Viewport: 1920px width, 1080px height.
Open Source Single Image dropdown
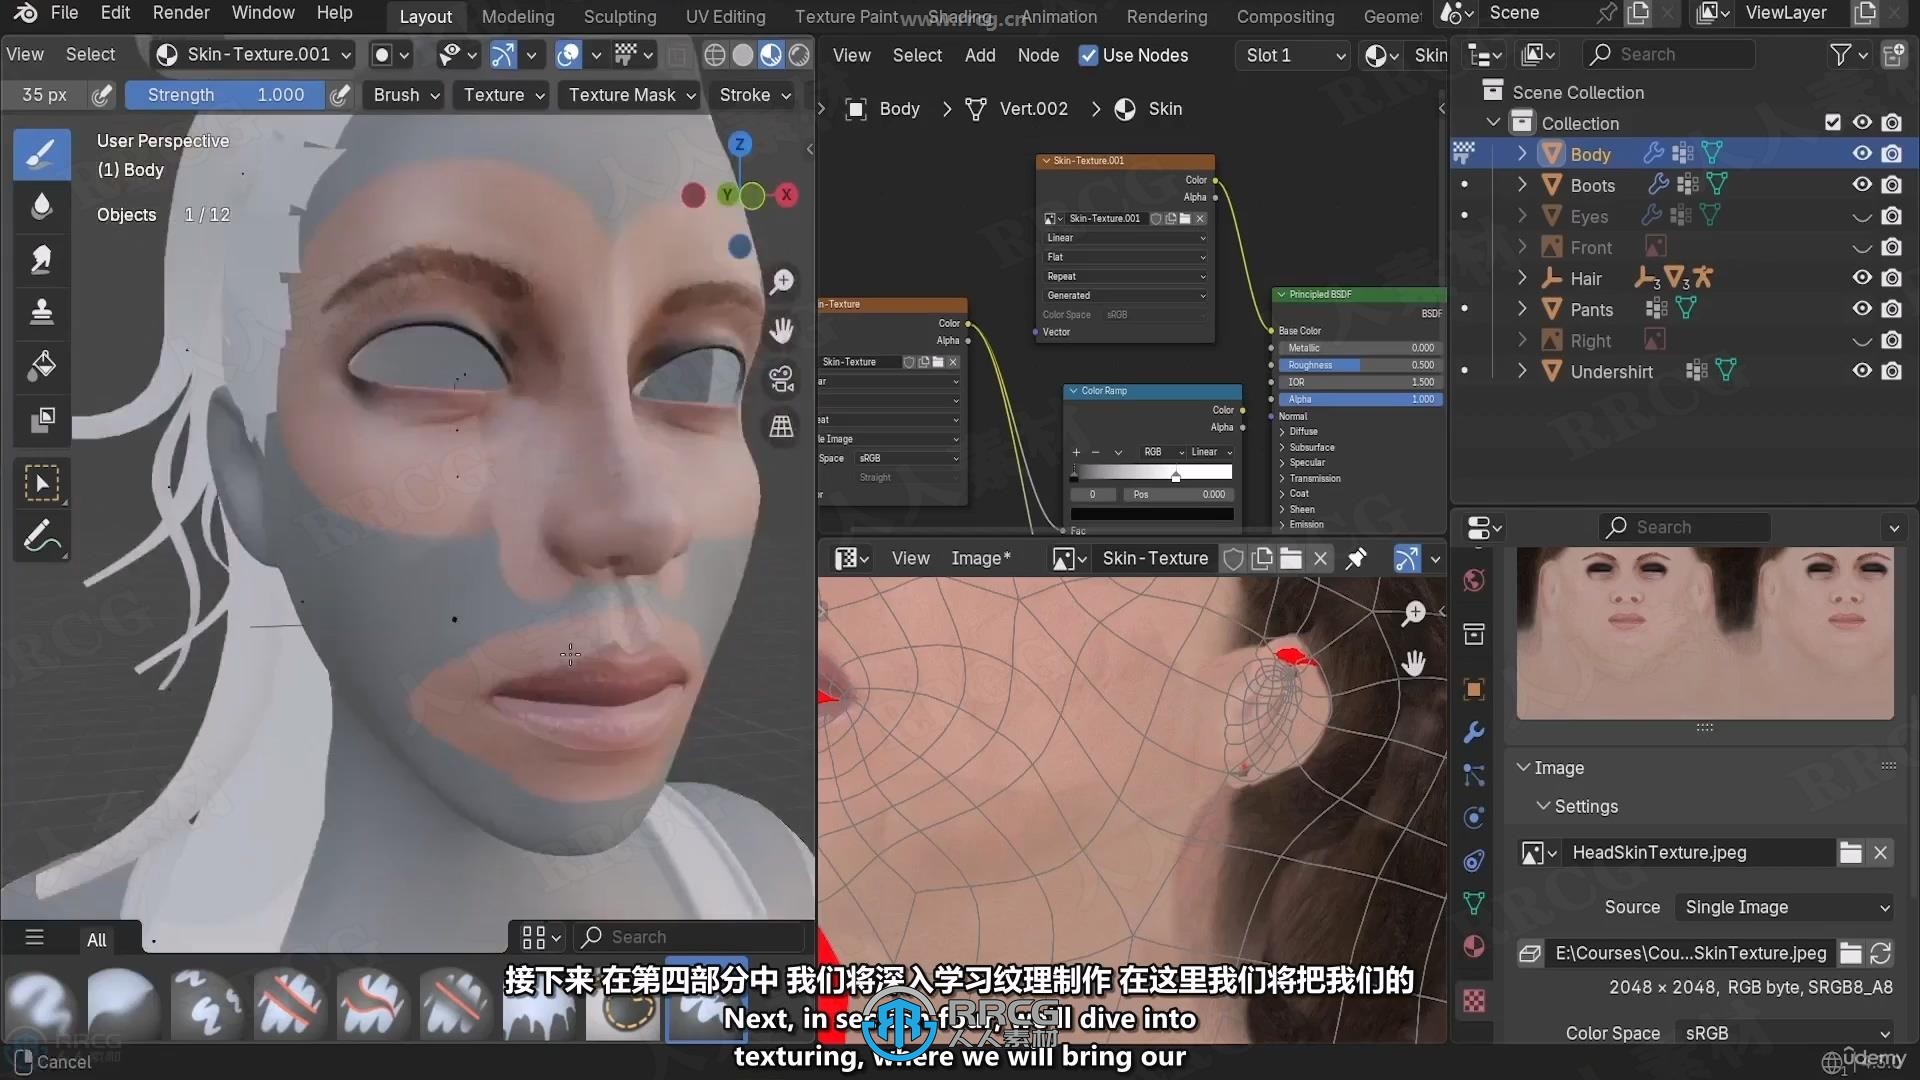pos(1785,907)
